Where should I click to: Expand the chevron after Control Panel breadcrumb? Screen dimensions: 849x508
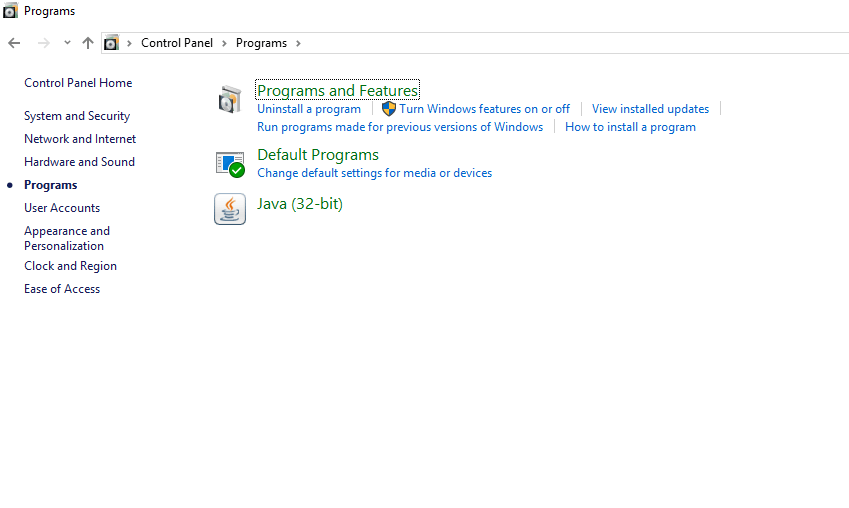click(x=225, y=43)
